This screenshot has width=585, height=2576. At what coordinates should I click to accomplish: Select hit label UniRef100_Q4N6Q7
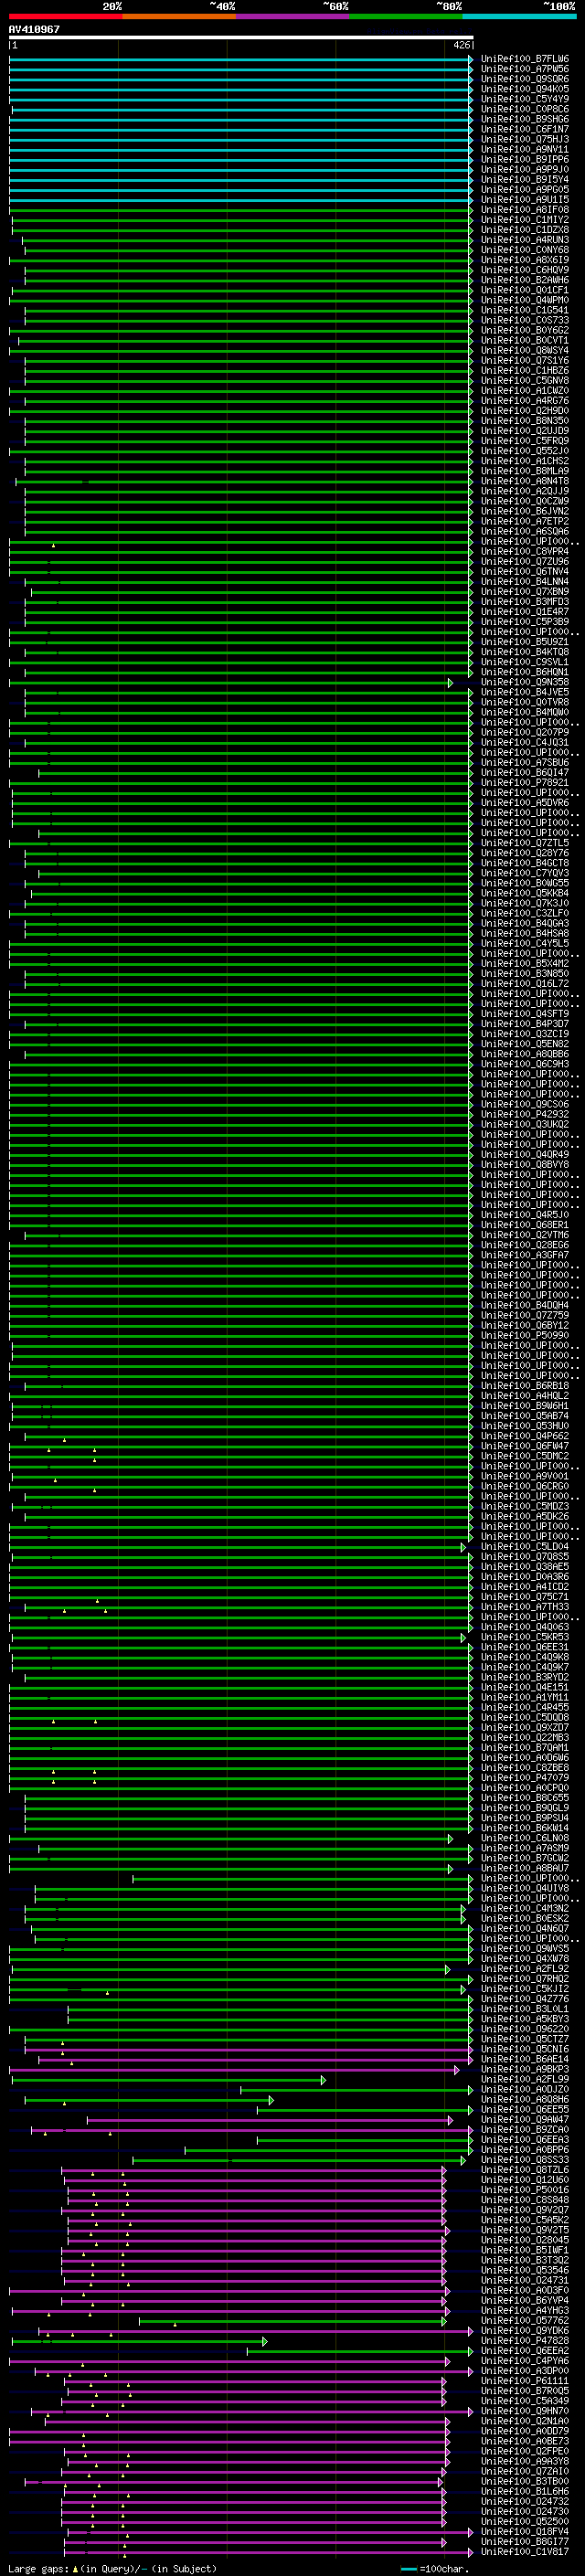[525, 1928]
